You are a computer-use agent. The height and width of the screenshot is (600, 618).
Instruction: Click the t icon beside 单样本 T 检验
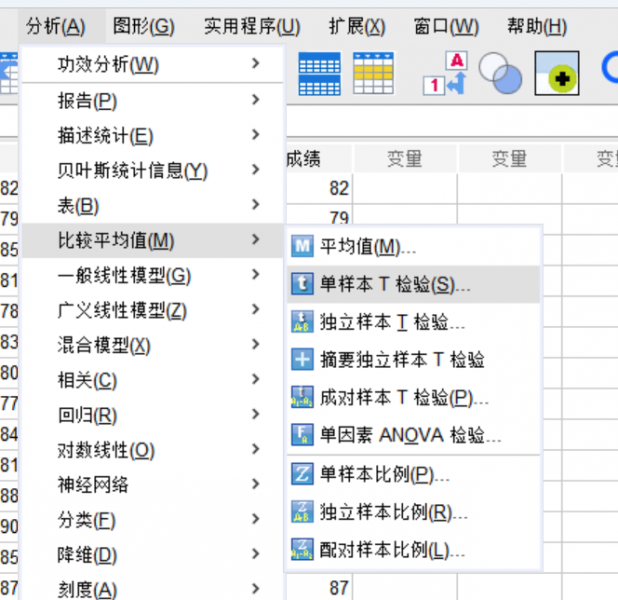[302, 284]
